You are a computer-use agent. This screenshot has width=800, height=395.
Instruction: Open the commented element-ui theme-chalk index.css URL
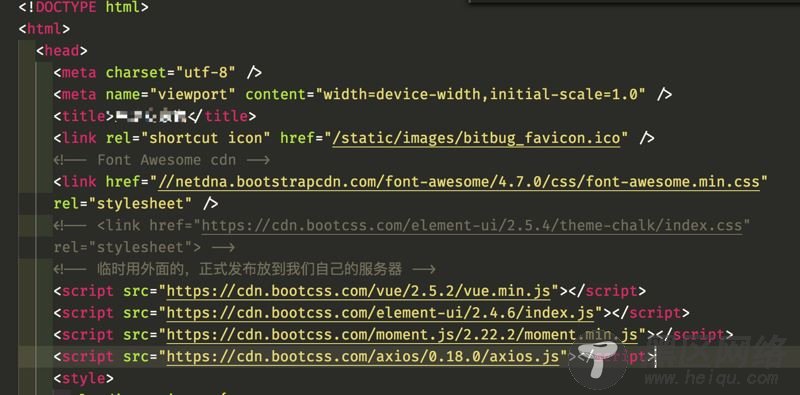(x=472, y=225)
